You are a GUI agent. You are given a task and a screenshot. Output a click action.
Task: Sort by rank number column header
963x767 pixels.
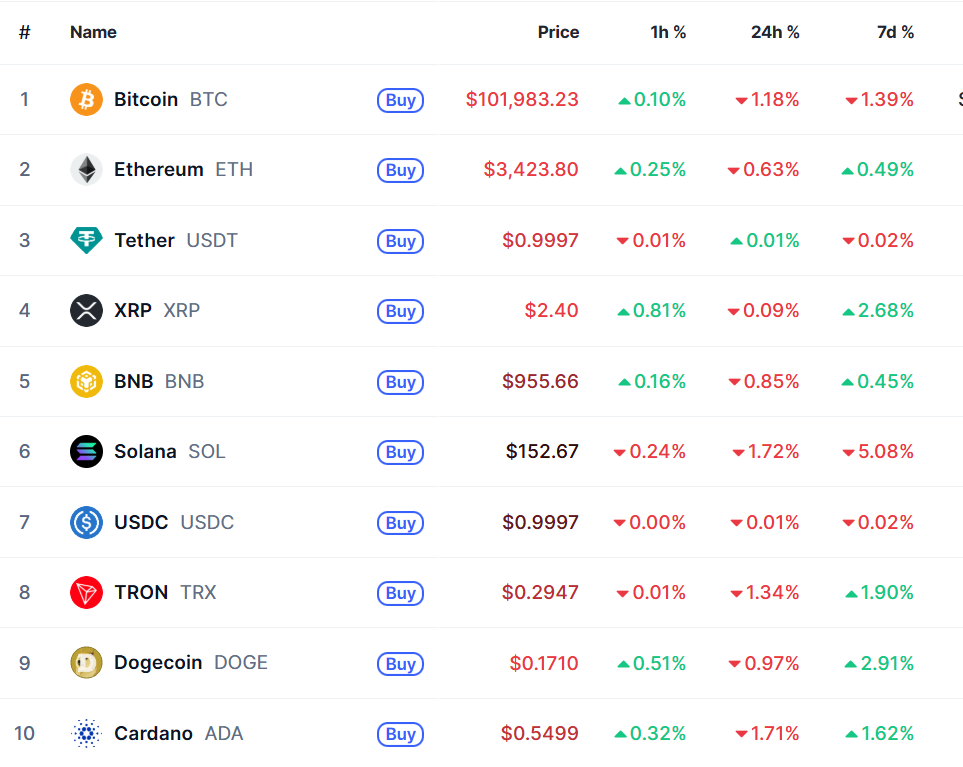25,32
